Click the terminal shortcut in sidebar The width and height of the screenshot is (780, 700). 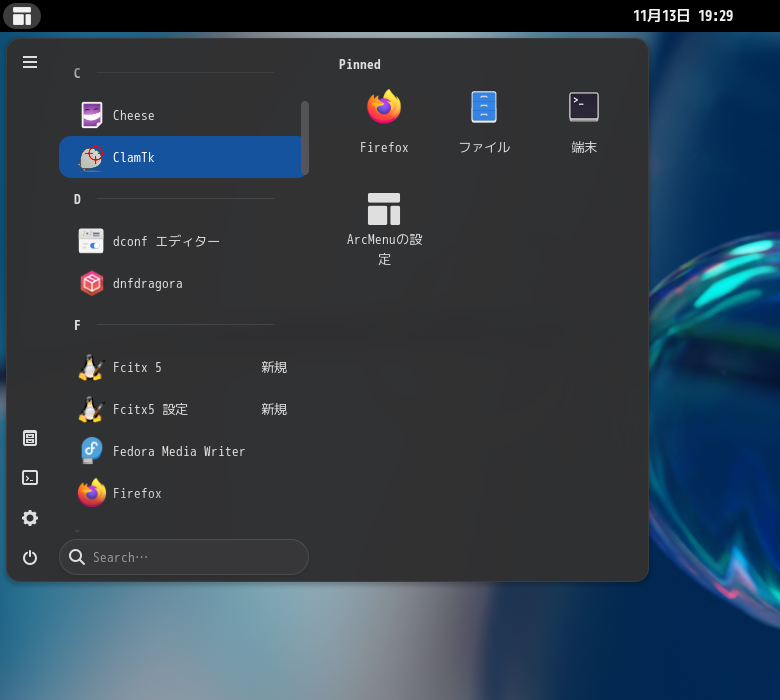coord(30,478)
